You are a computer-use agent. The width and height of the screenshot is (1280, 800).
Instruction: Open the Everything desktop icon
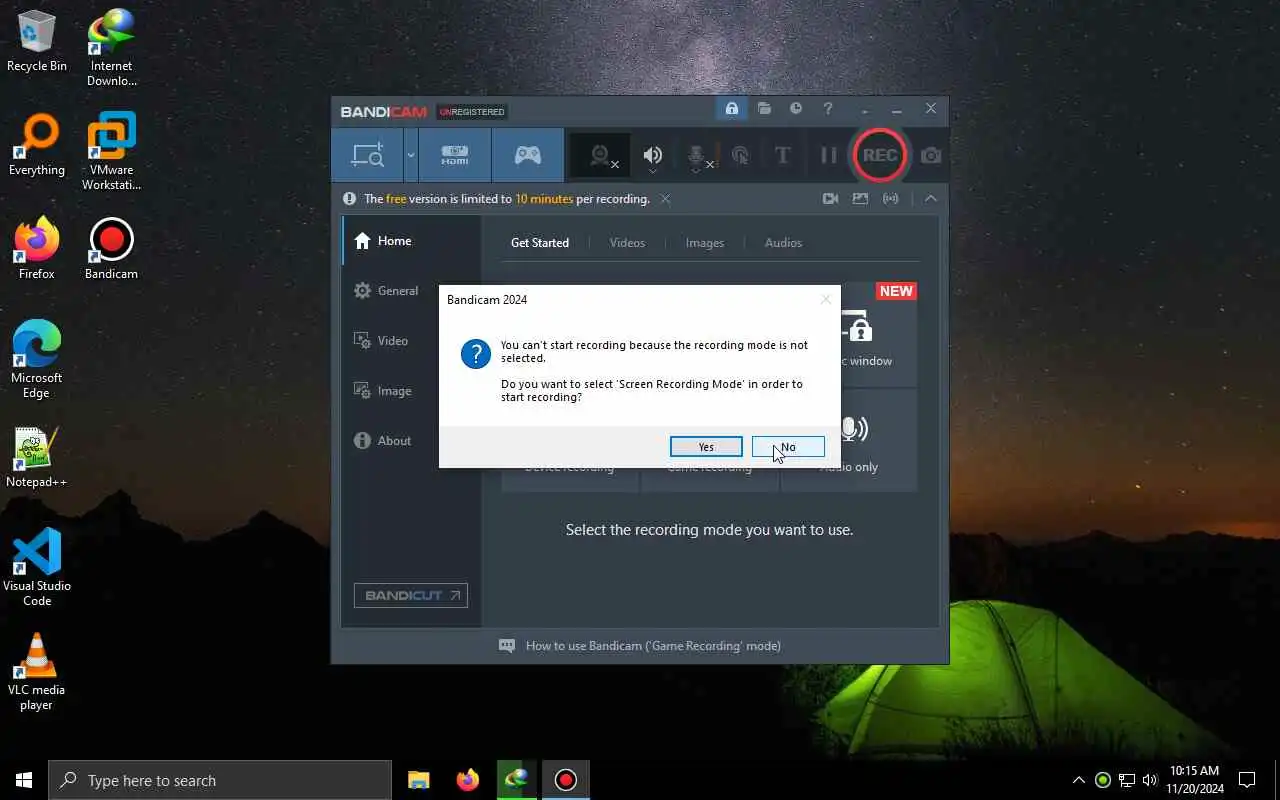[x=37, y=145]
